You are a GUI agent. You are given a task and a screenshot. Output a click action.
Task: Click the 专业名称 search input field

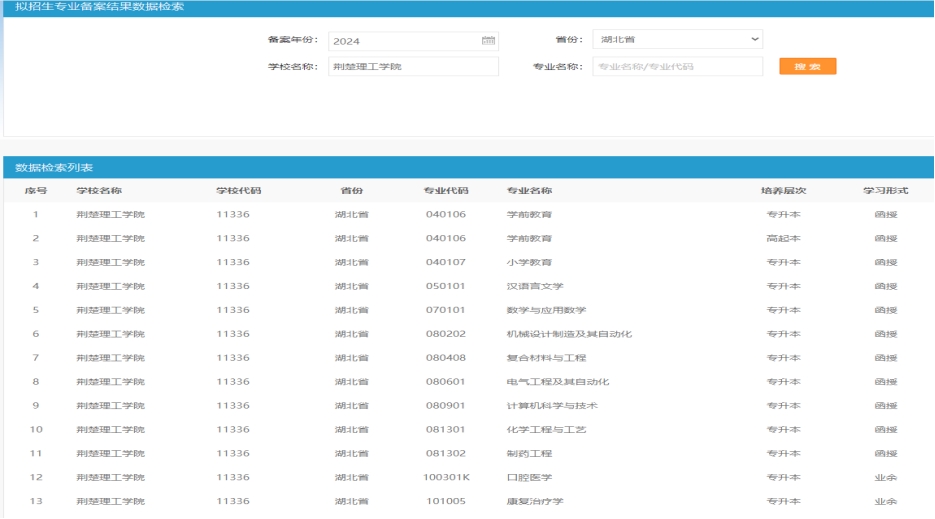(x=677, y=67)
